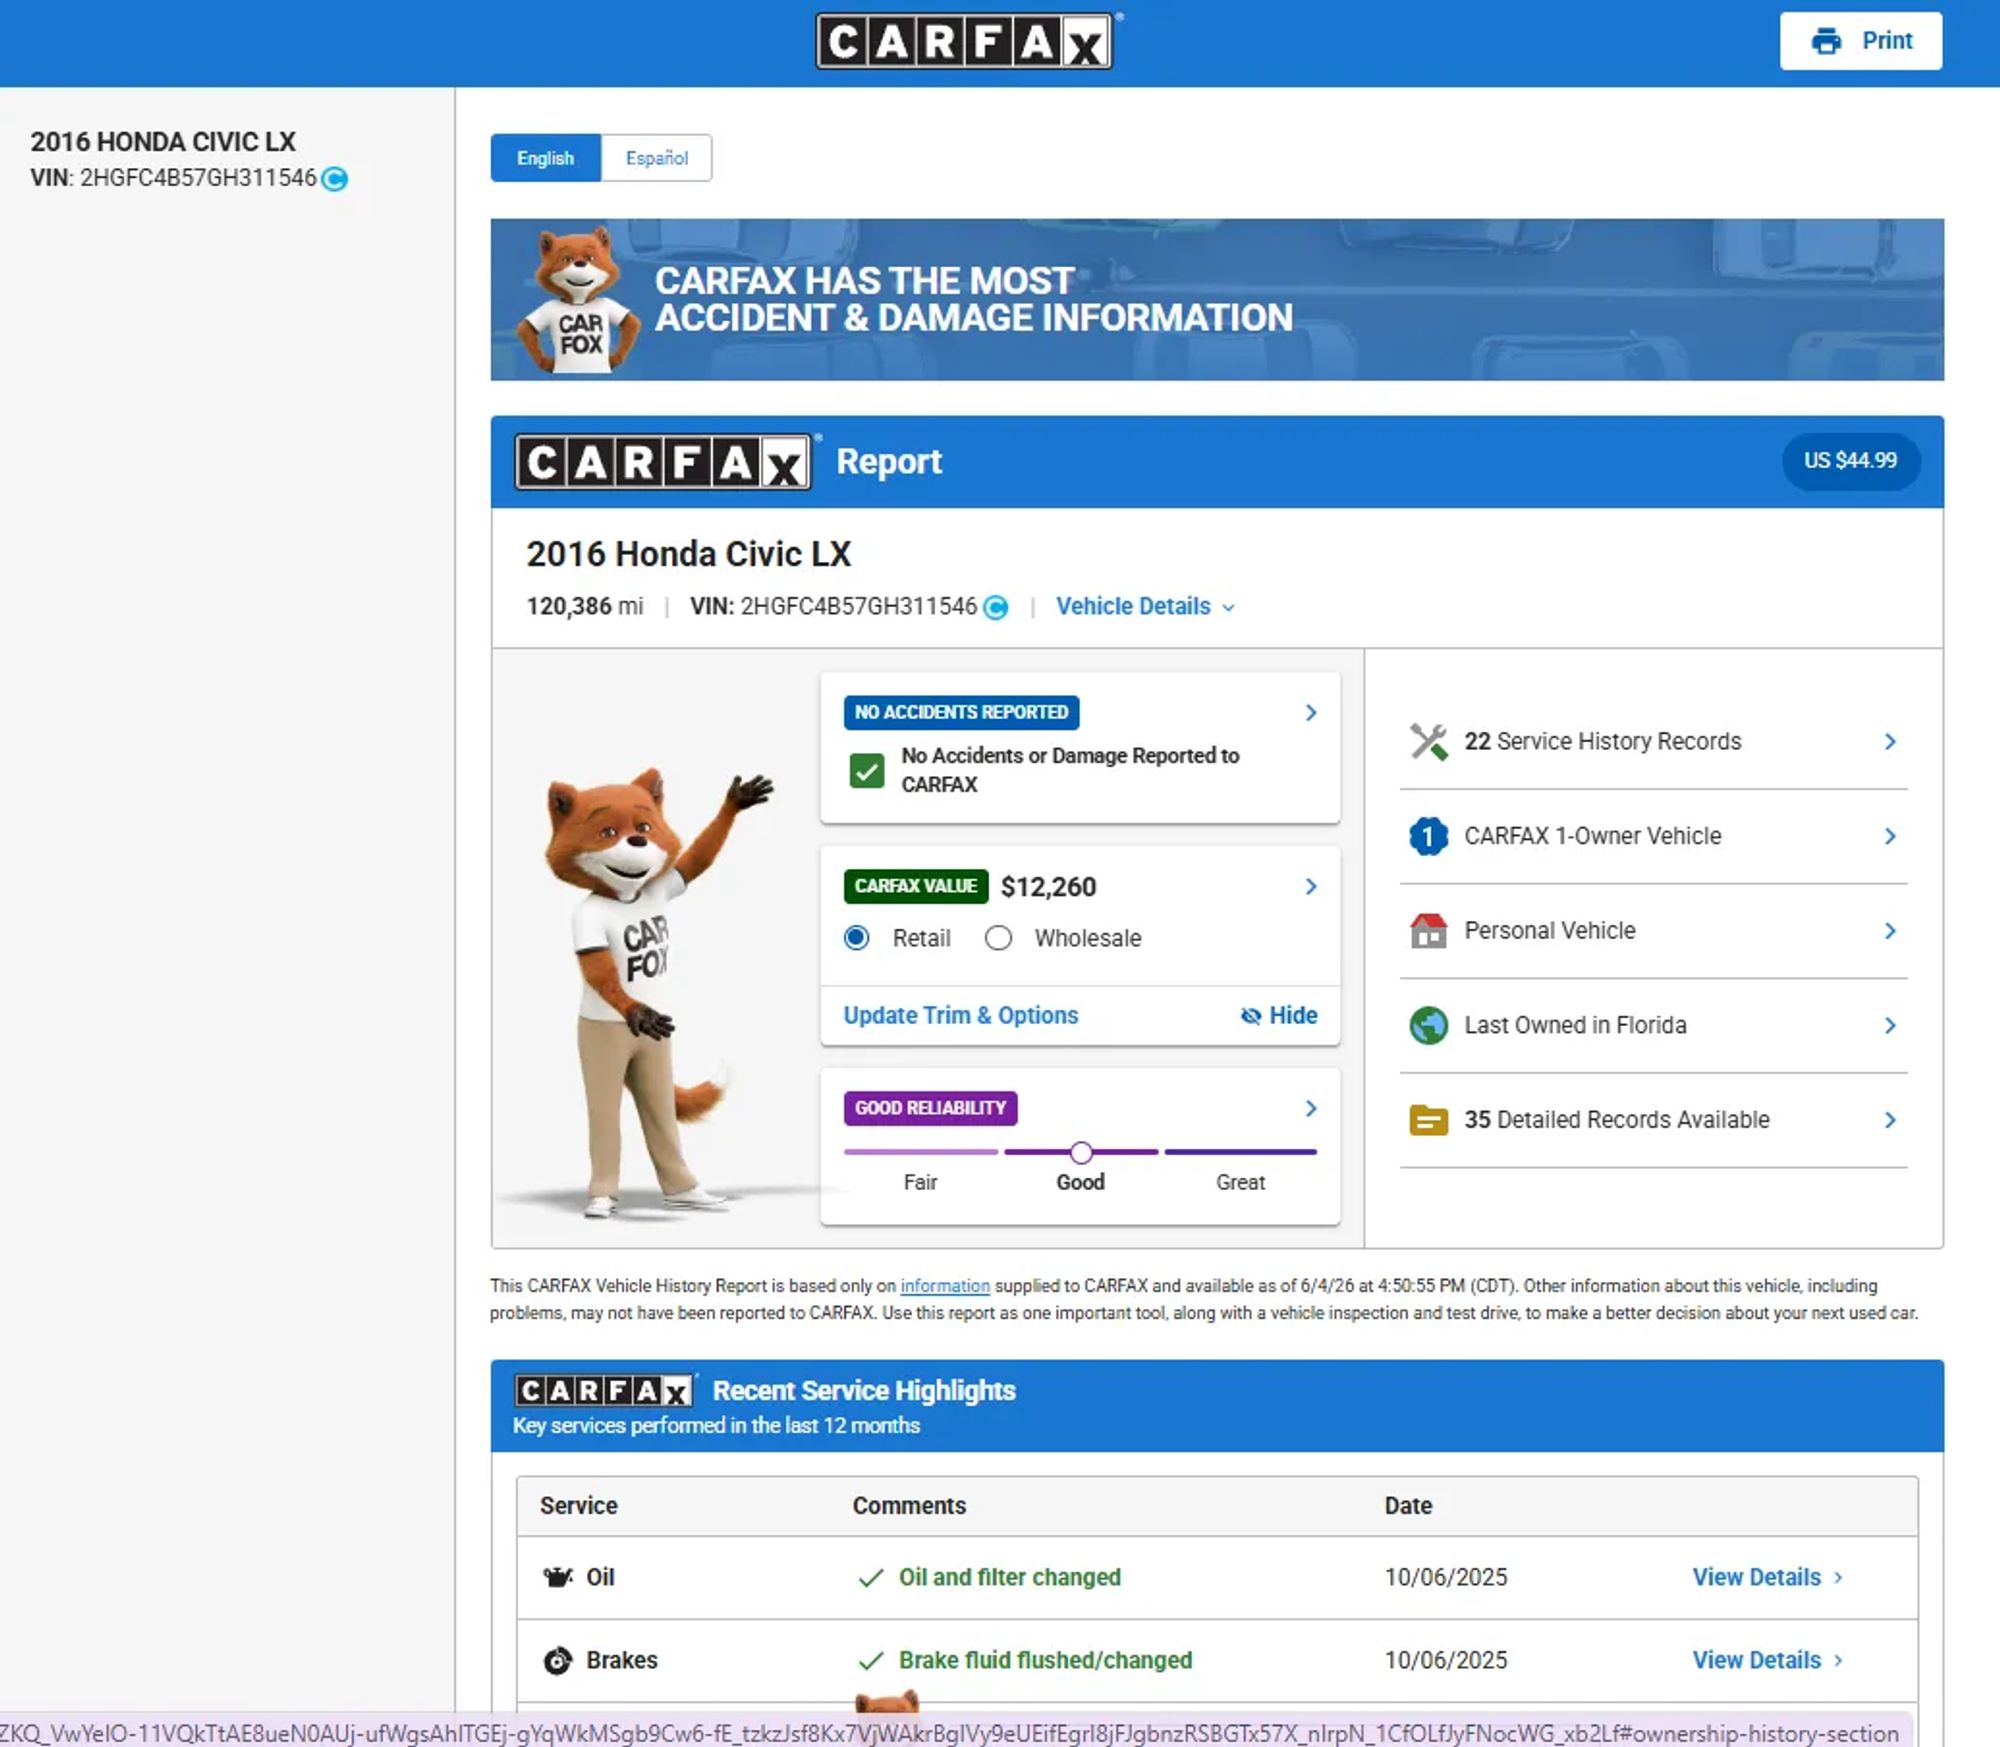Click the globe icon for Last Owned in Florida
Screen dimensions: 2000x1747
pyautogui.click(x=1429, y=1025)
